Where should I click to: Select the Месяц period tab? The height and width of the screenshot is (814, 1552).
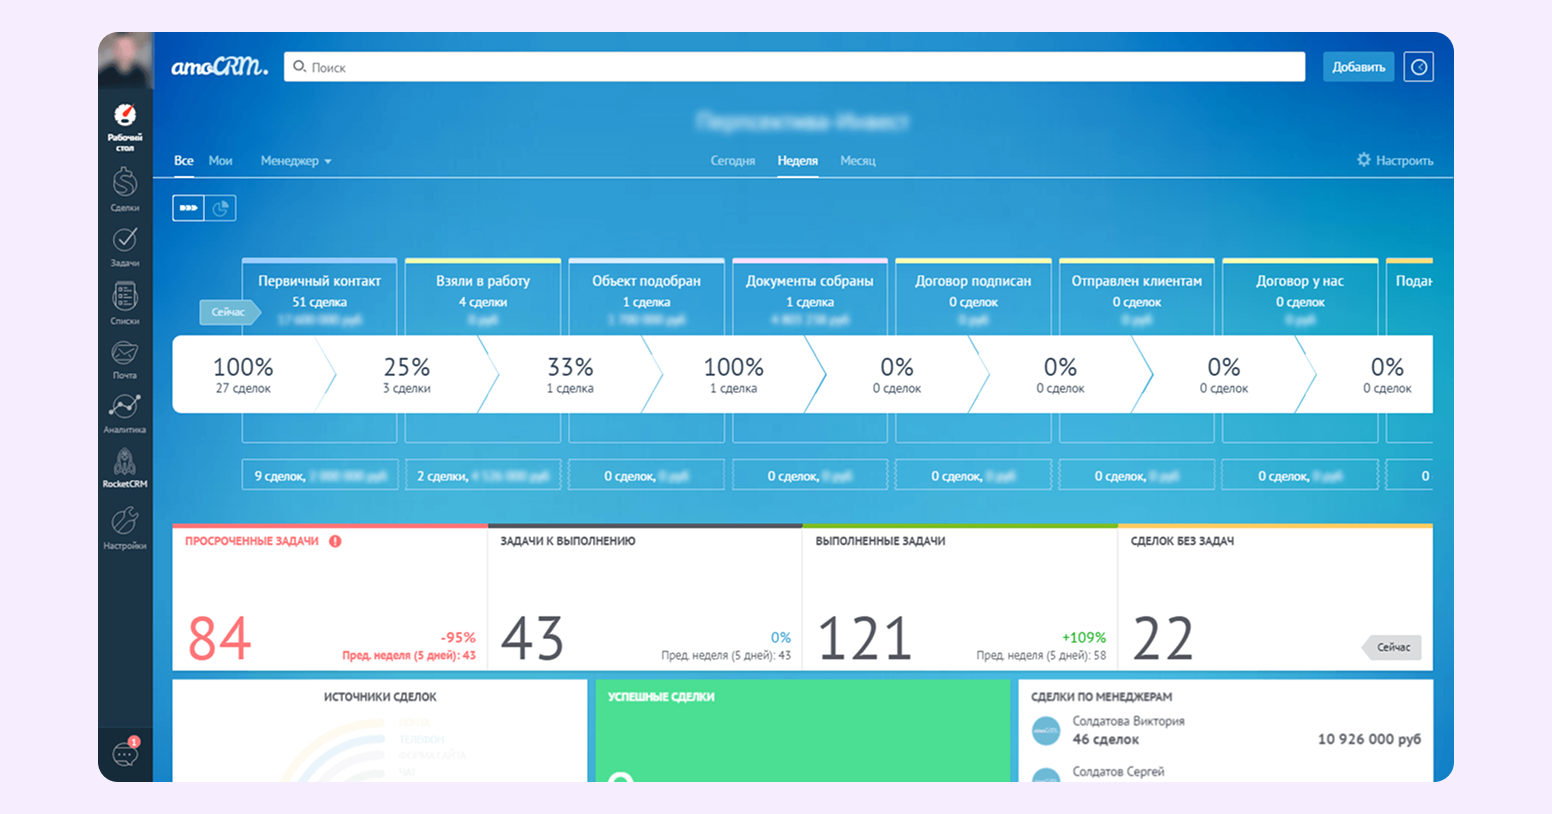857,161
